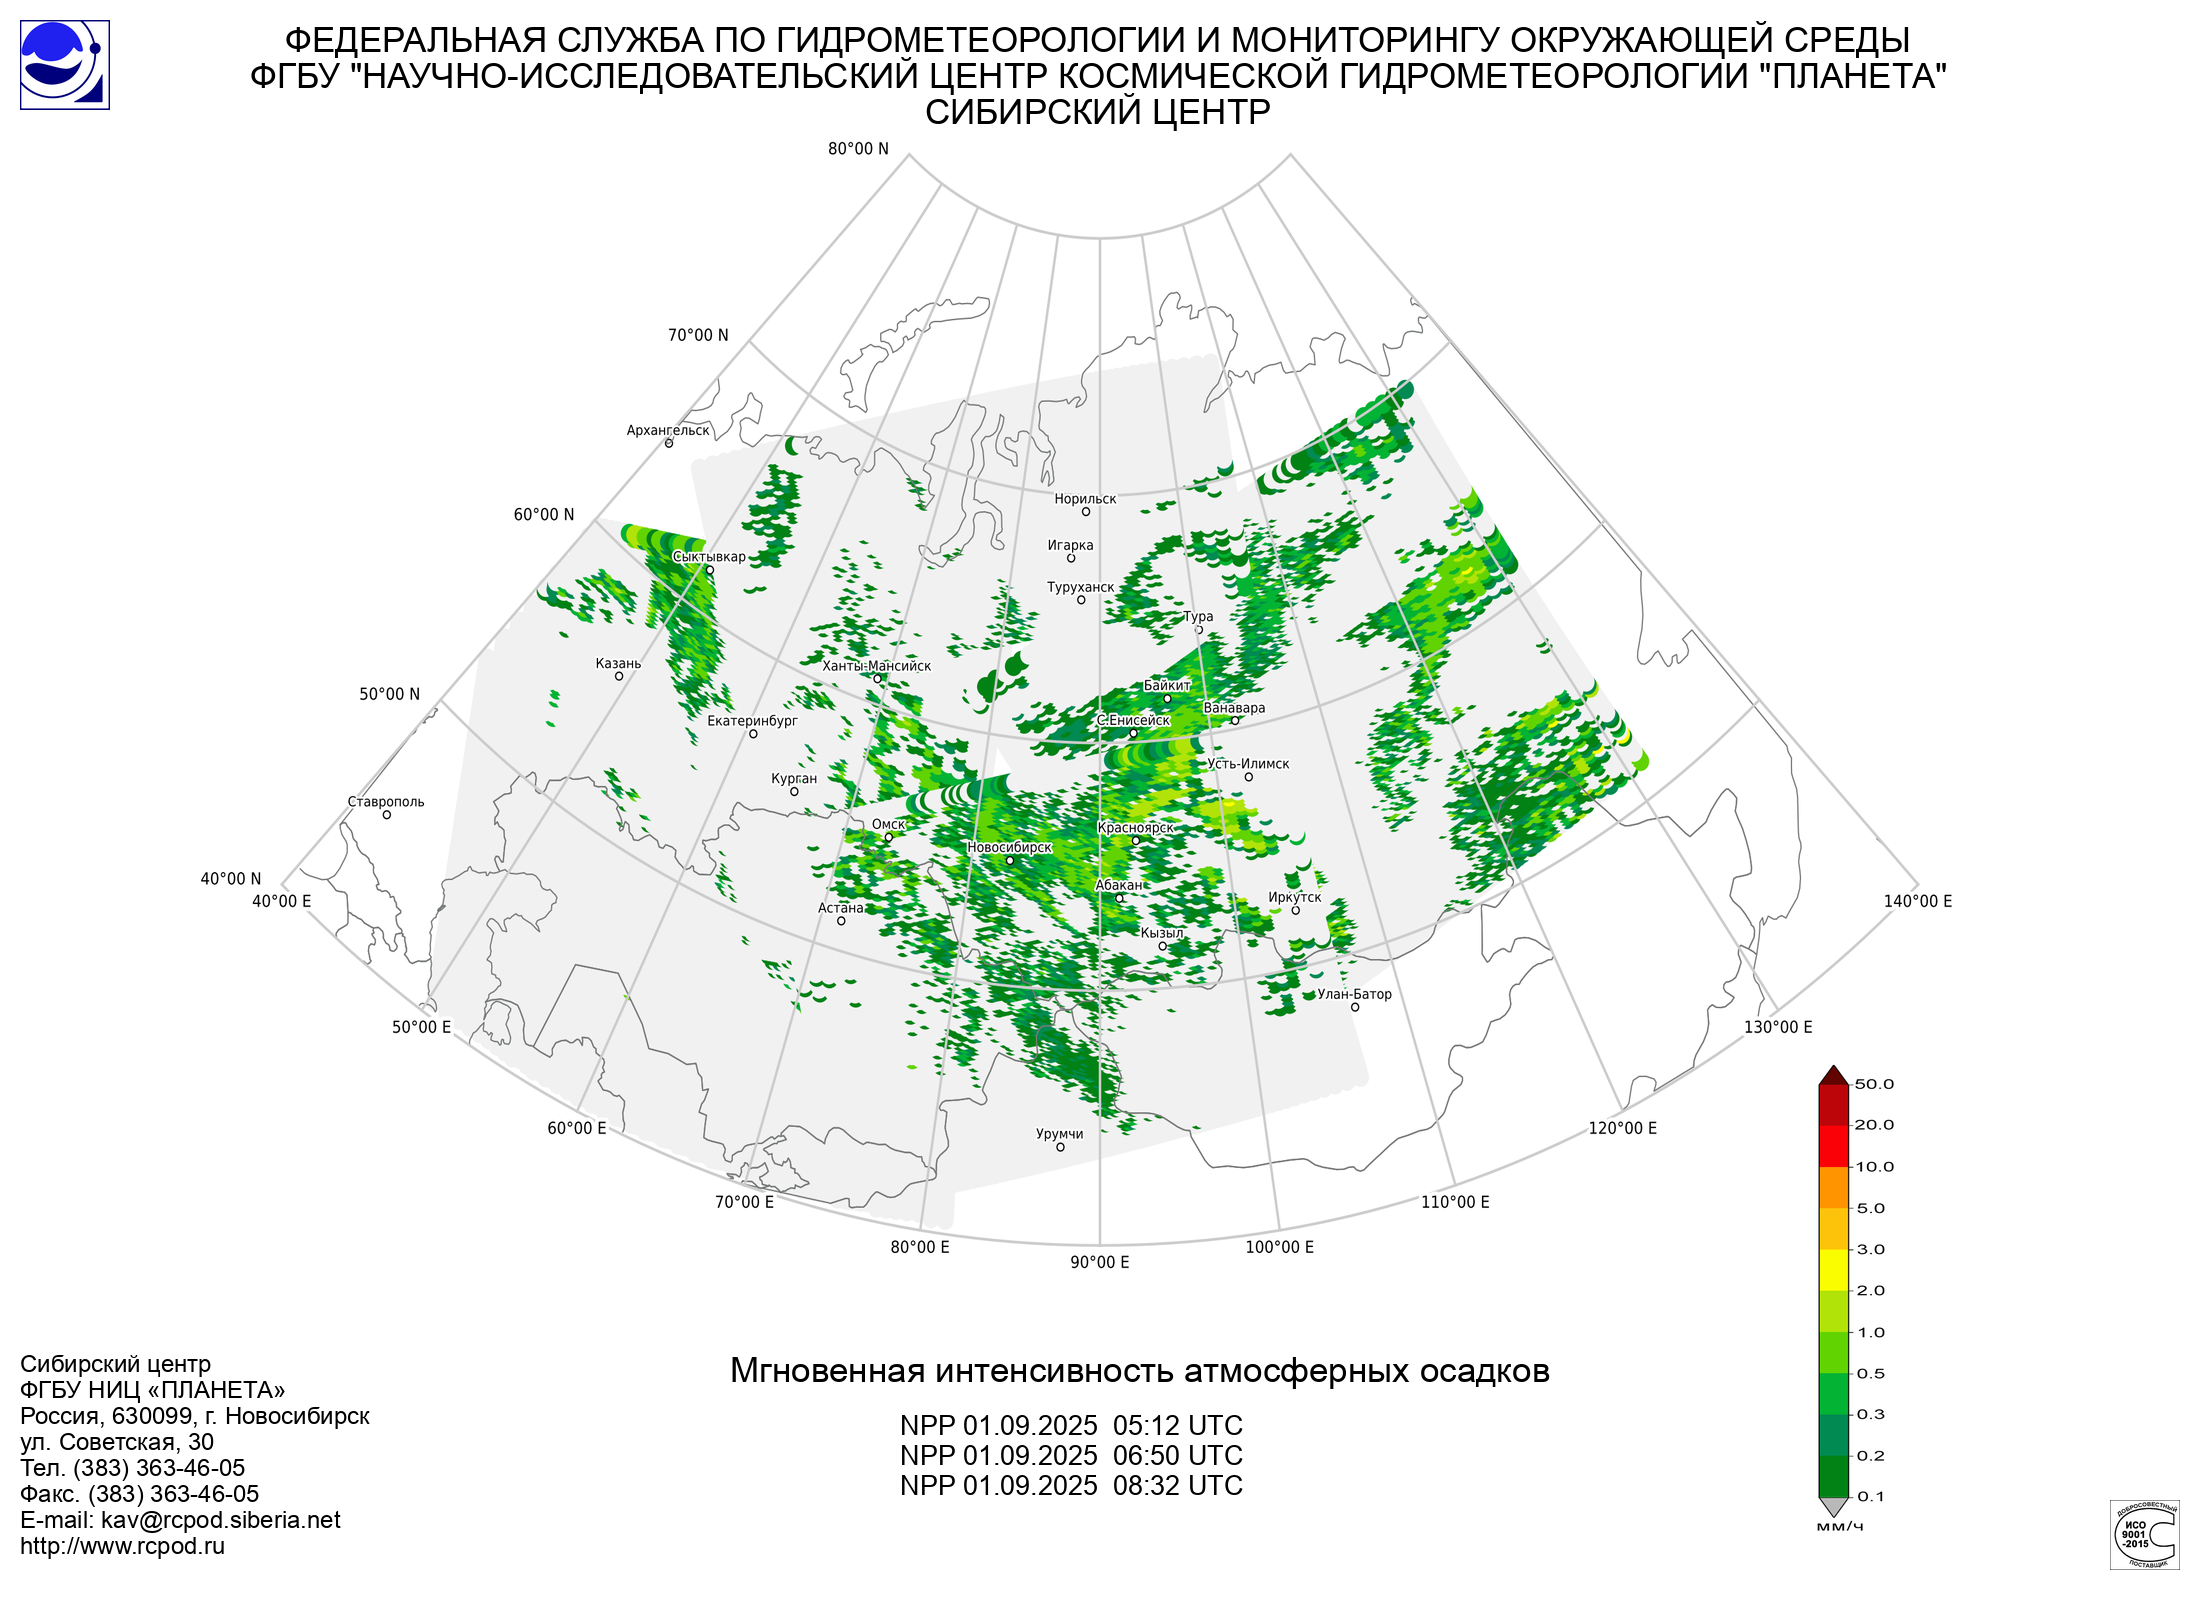The image size is (2200, 1600).
Task: Click the С-Енисейск city label
Action: 1133,721
